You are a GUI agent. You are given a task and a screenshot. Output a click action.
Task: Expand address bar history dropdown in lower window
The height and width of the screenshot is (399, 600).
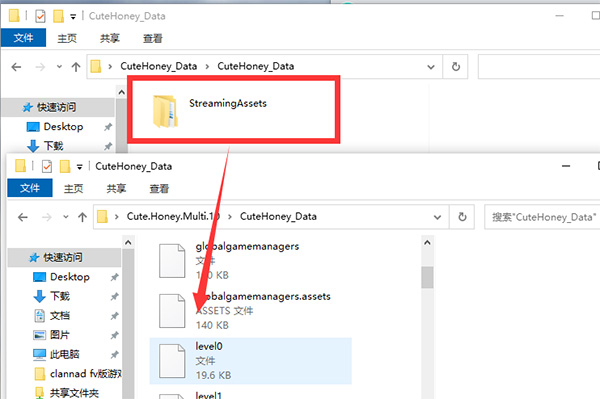pyautogui.click(x=437, y=217)
